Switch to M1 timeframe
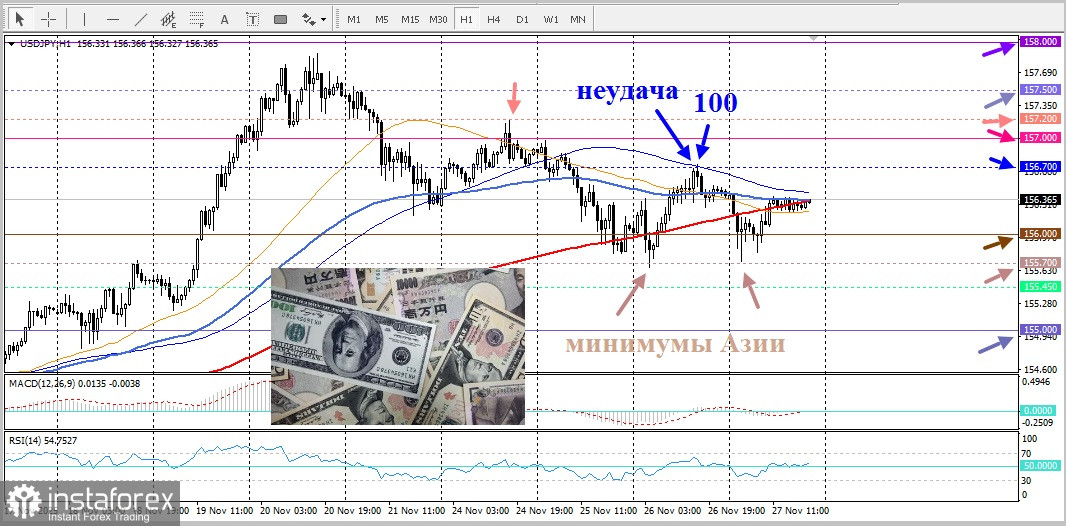Screen dimensions: 1066x526 tap(354, 19)
